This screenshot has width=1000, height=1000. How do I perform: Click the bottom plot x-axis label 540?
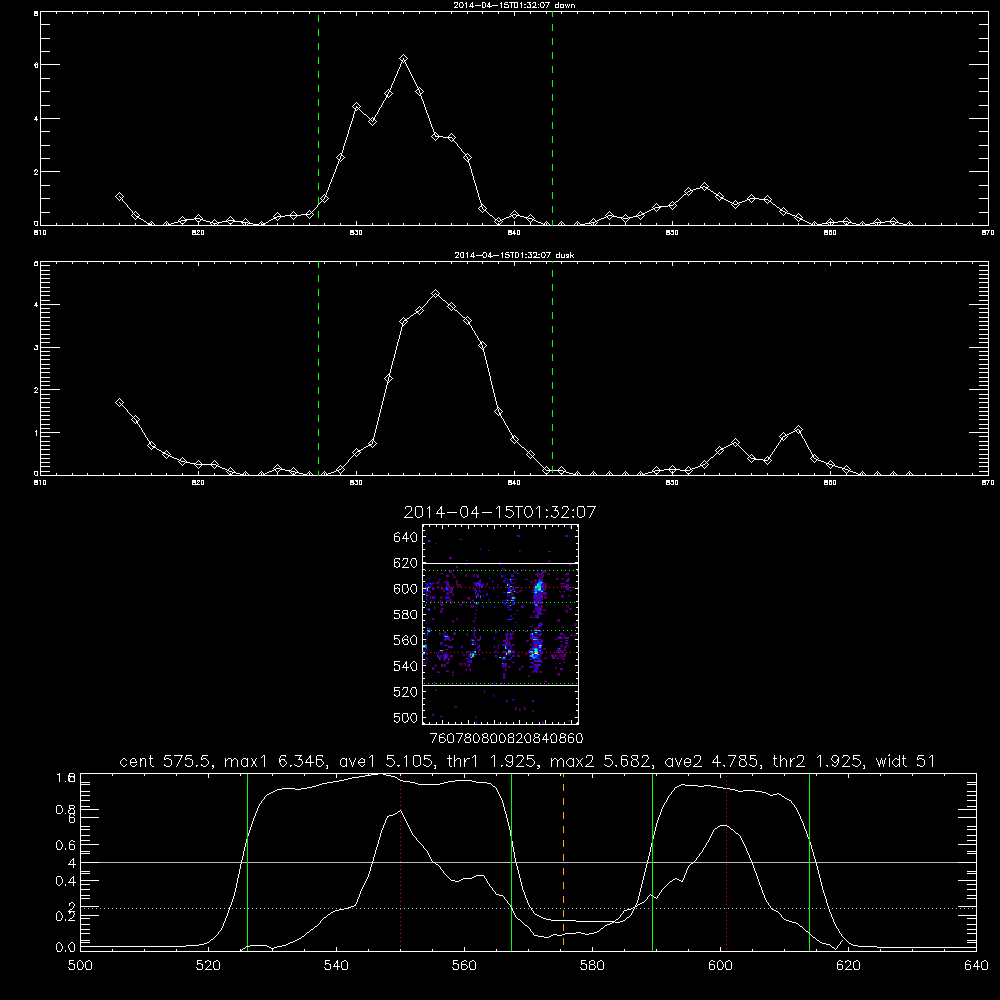click(x=336, y=966)
